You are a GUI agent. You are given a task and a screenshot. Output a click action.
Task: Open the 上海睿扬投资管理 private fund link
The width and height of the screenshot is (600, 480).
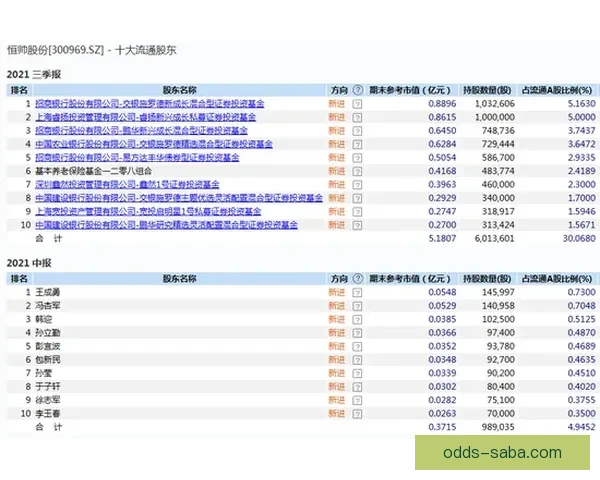coord(145,117)
